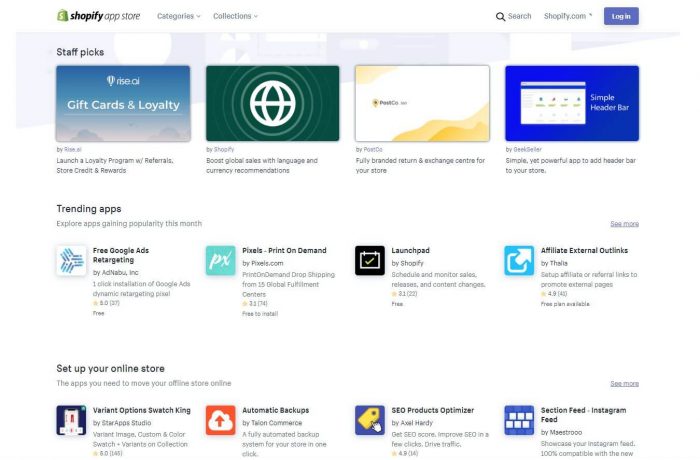This screenshot has height=460, width=700.
Task: Open the green globe Shopify app banner
Action: click(x=273, y=103)
